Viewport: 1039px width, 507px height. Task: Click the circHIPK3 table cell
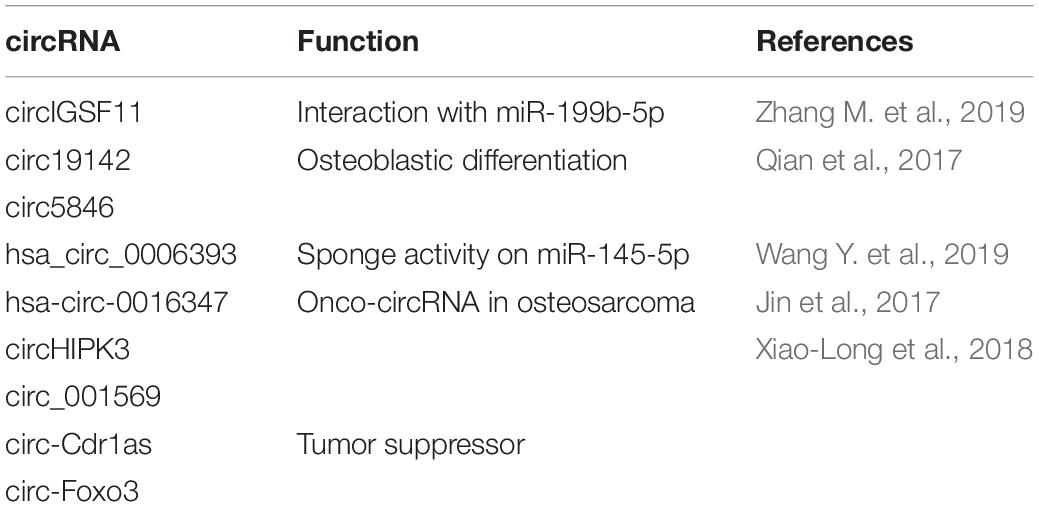click(x=68, y=350)
